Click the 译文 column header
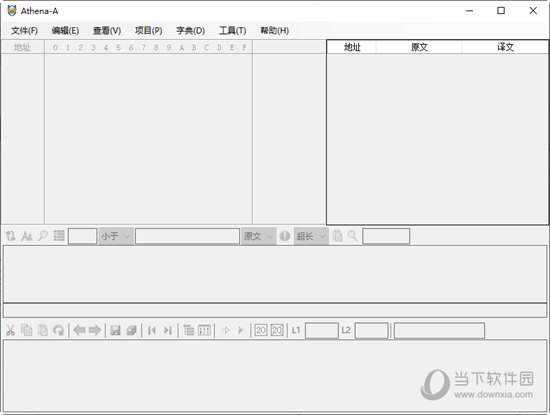Viewport: 550px width, 415px height. [505, 47]
